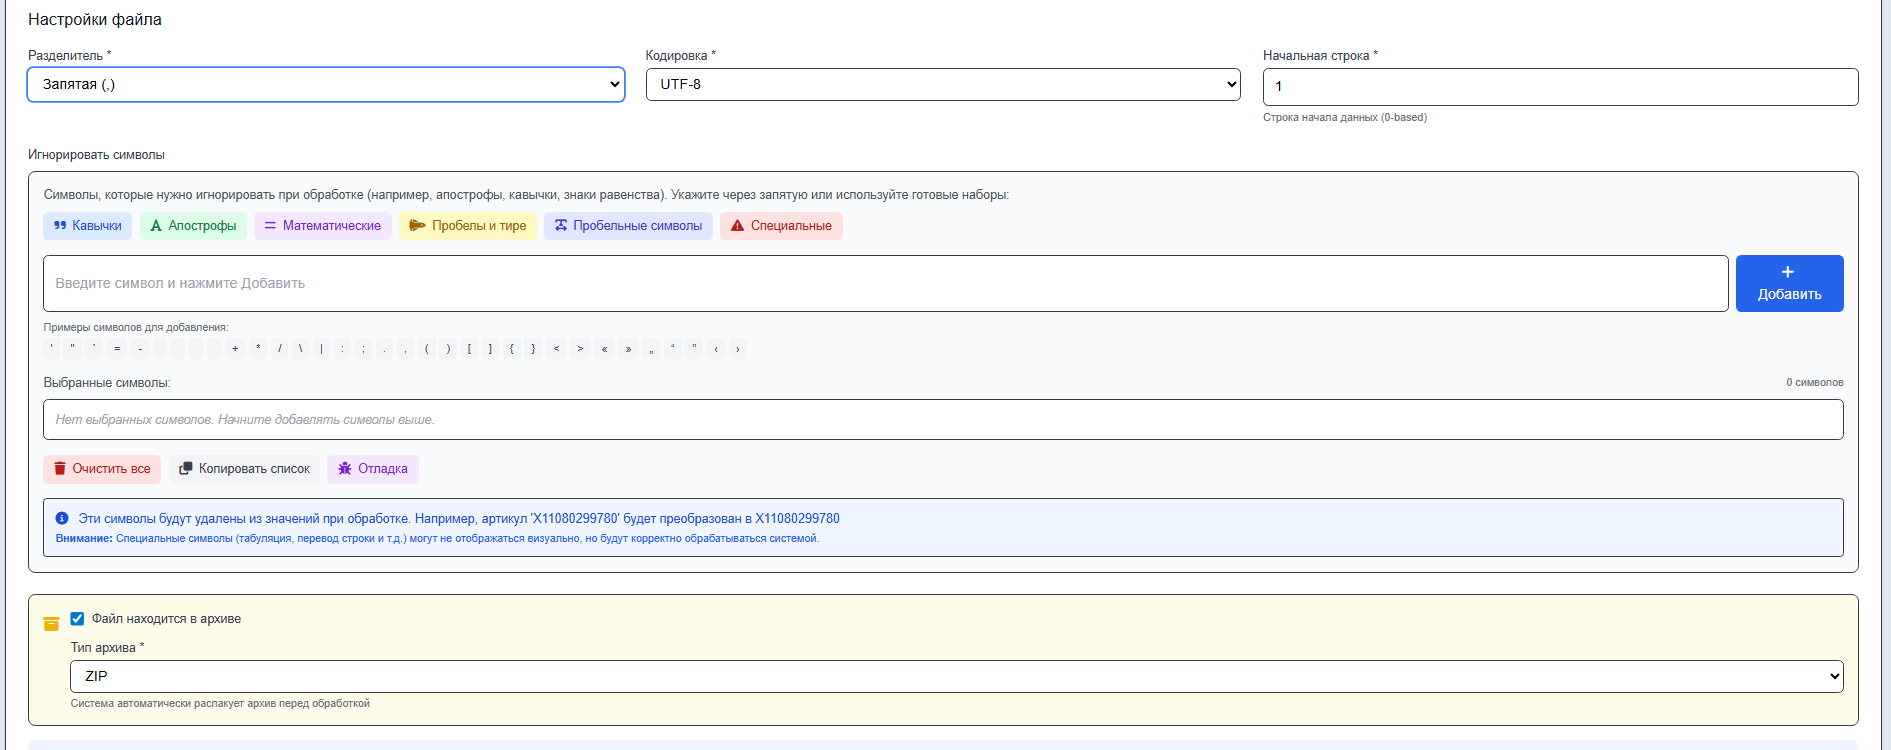Viewport: 1891px width, 750px height.
Task: Apply the Пробельные символы preset
Action: click(628, 226)
